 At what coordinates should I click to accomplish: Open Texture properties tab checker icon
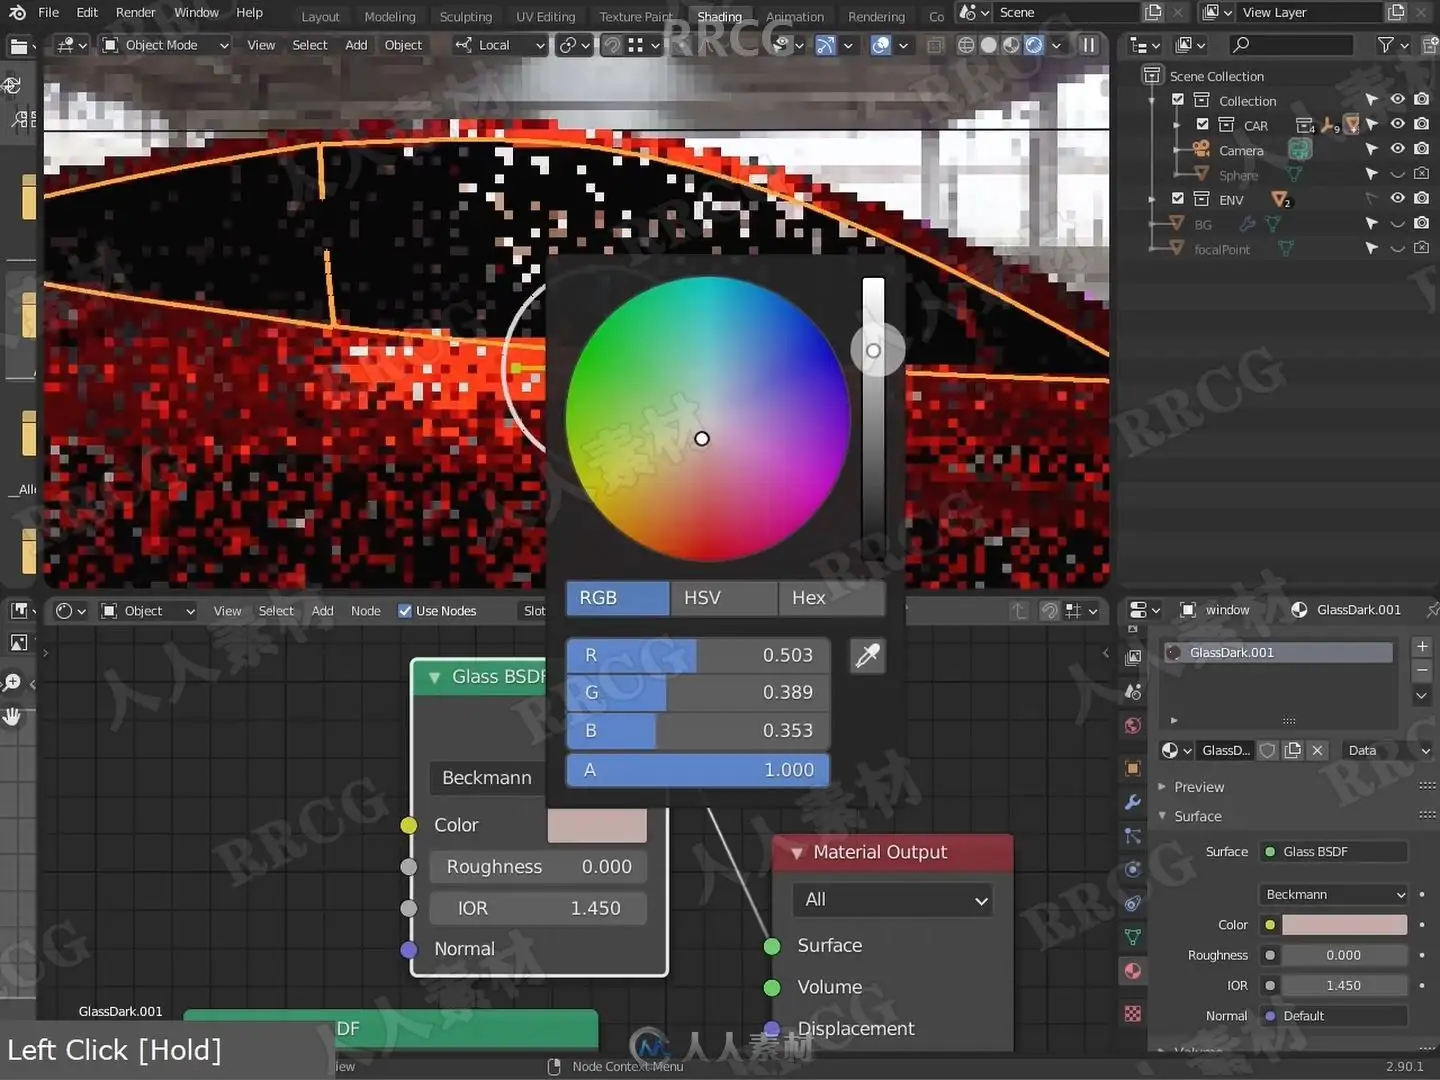coord(1133,1014)
